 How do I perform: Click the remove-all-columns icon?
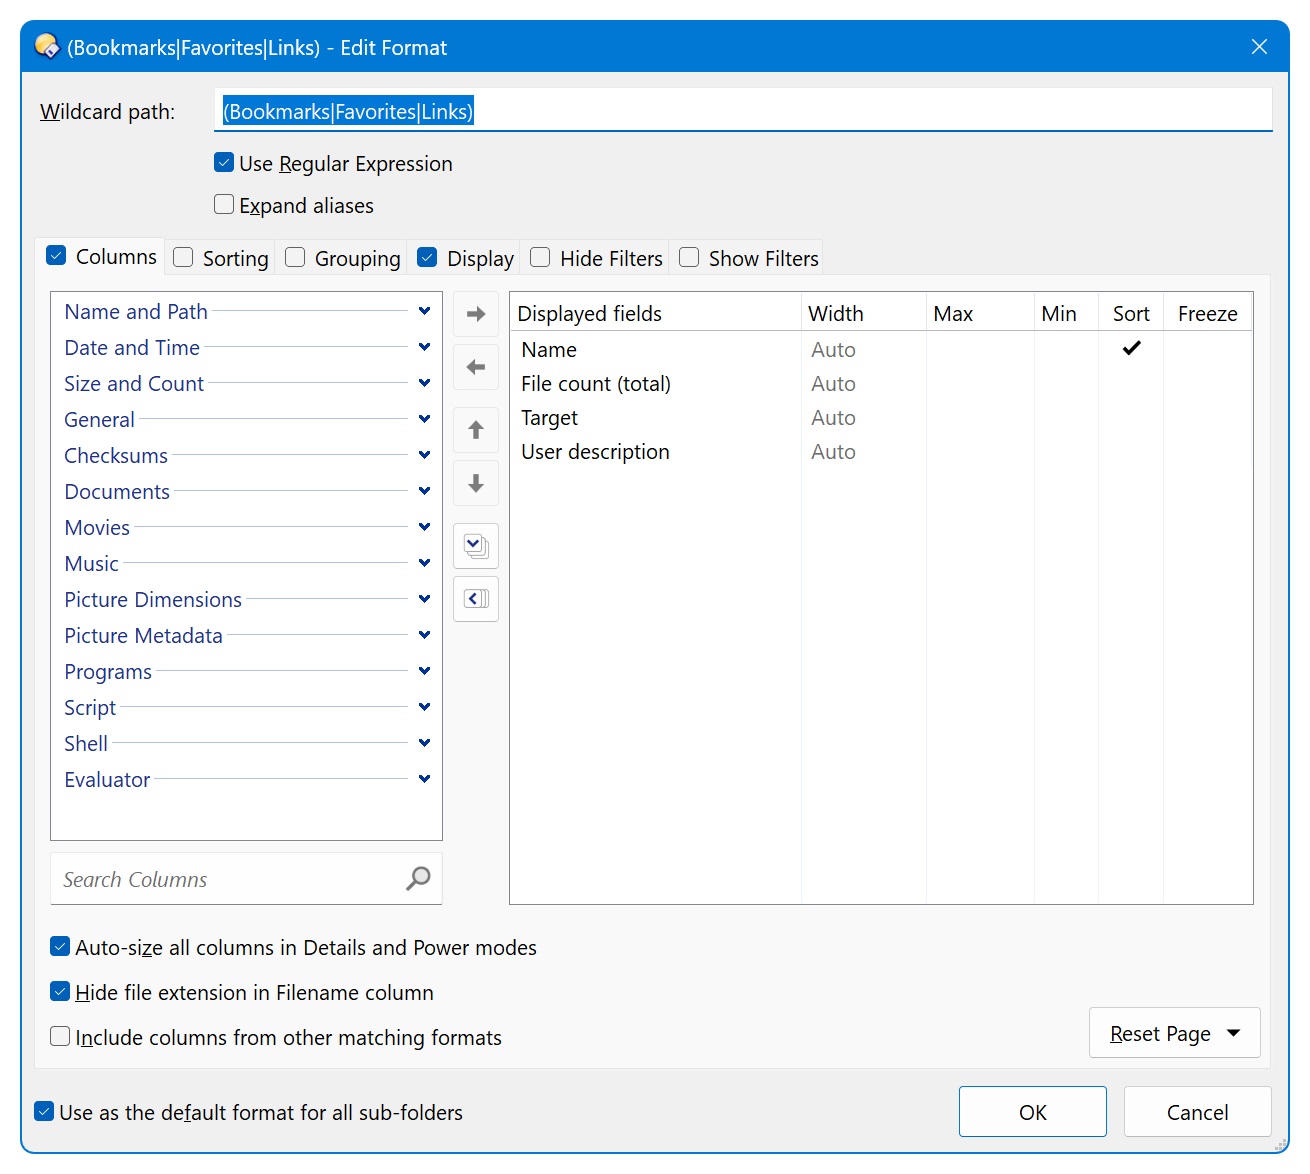coord(476,599)
